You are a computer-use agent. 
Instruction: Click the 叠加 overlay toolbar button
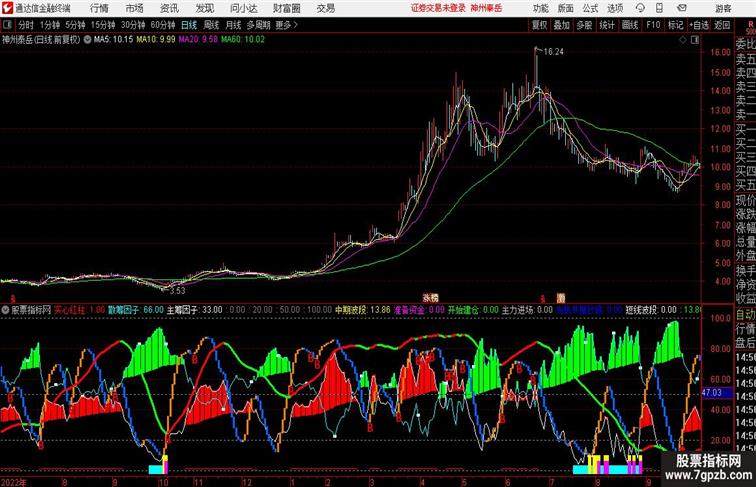562,25
